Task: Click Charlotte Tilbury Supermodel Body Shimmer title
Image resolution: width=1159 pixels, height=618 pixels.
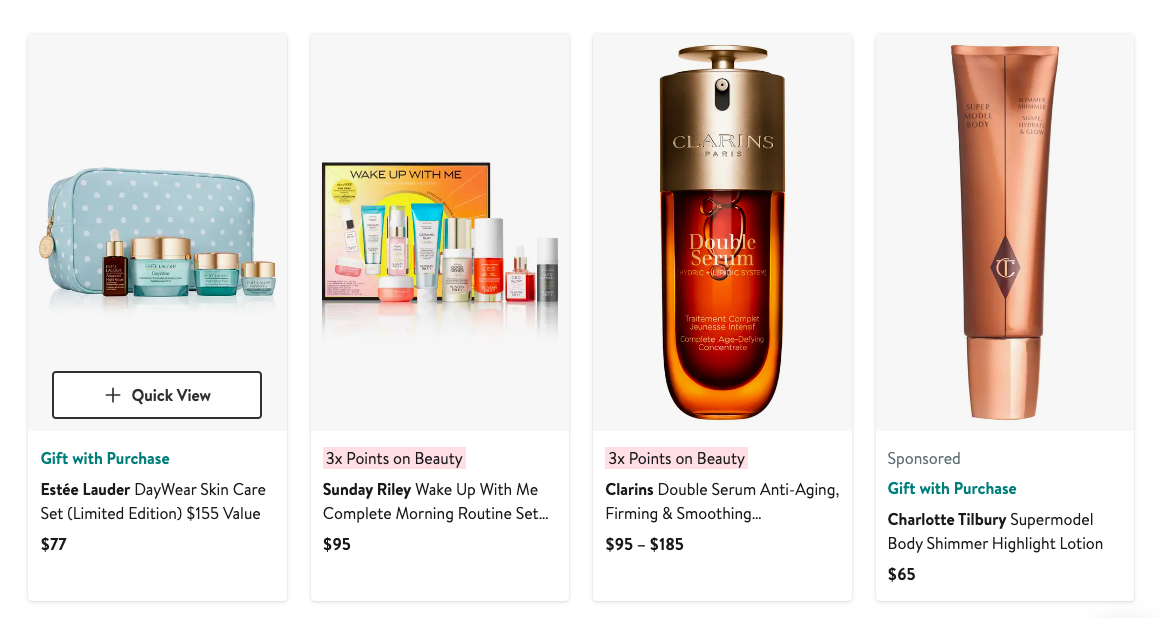Action: 995,532
